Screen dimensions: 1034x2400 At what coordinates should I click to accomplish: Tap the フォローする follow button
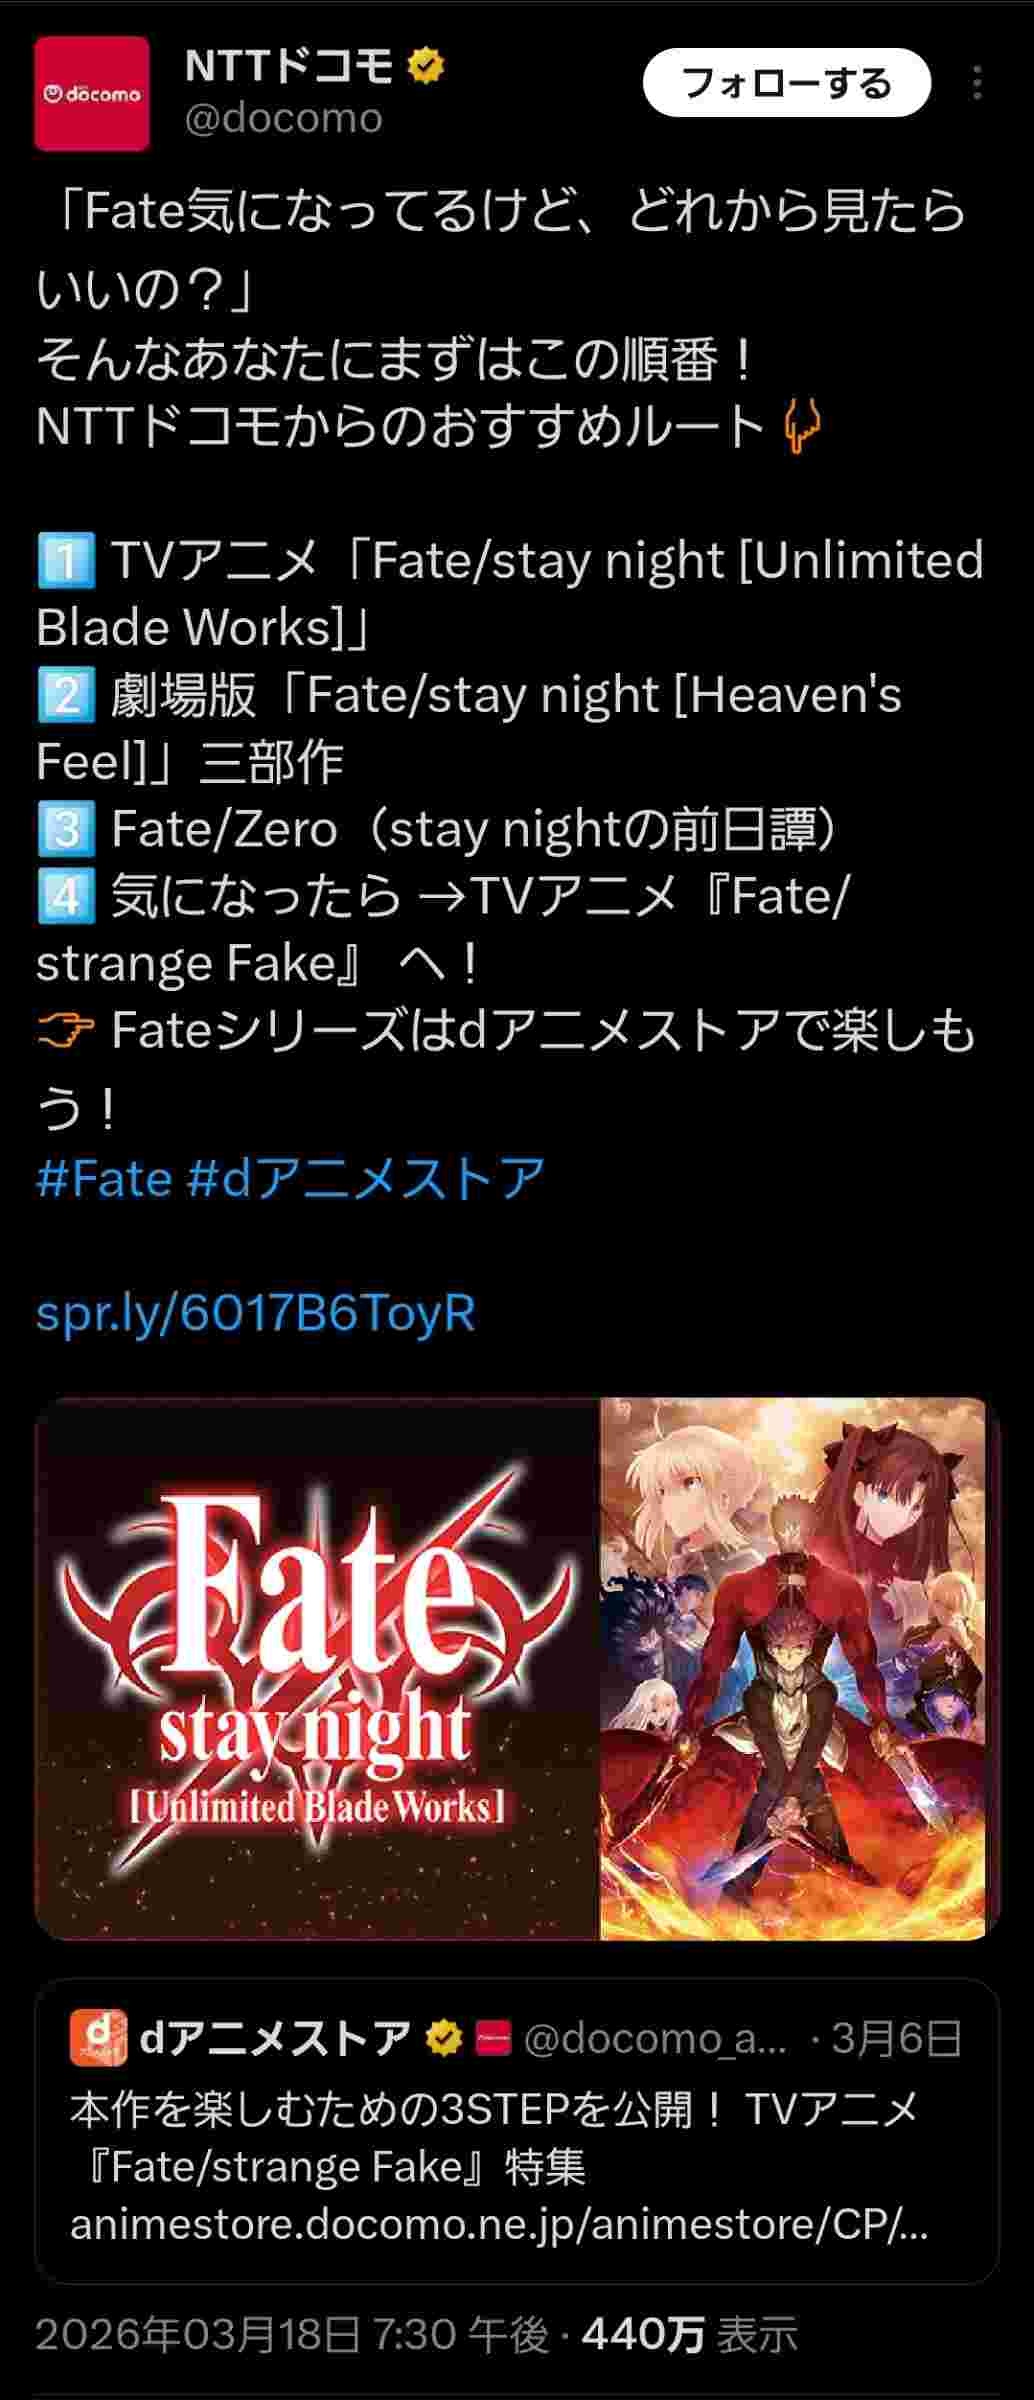pyautogui.click(x=787, y=83)
